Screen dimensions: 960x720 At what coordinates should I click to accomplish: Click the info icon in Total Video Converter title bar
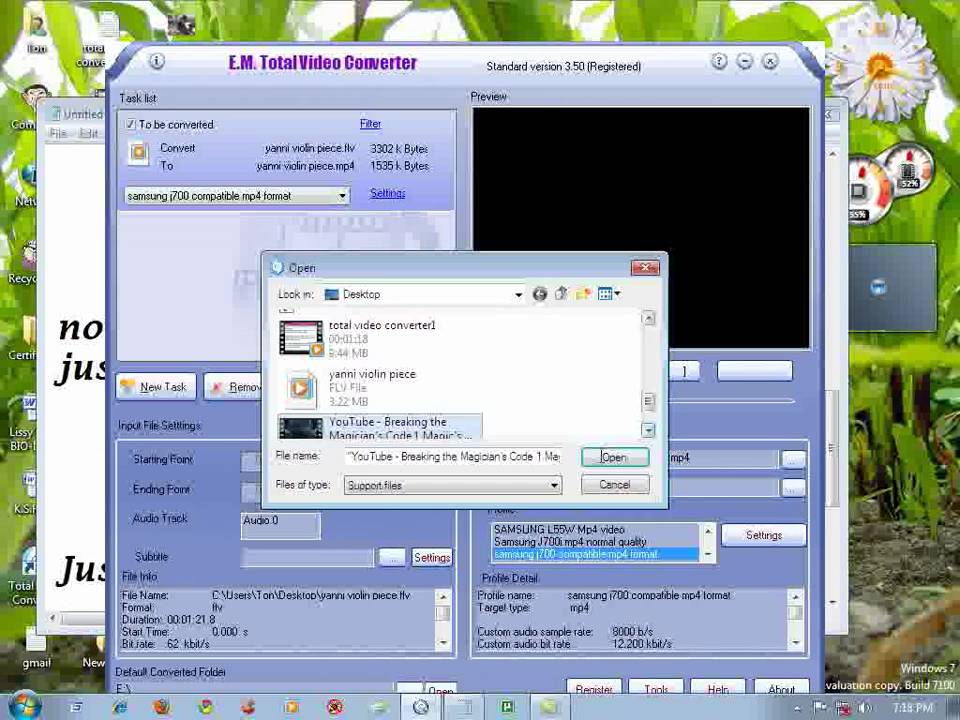(x=157, y=61)
